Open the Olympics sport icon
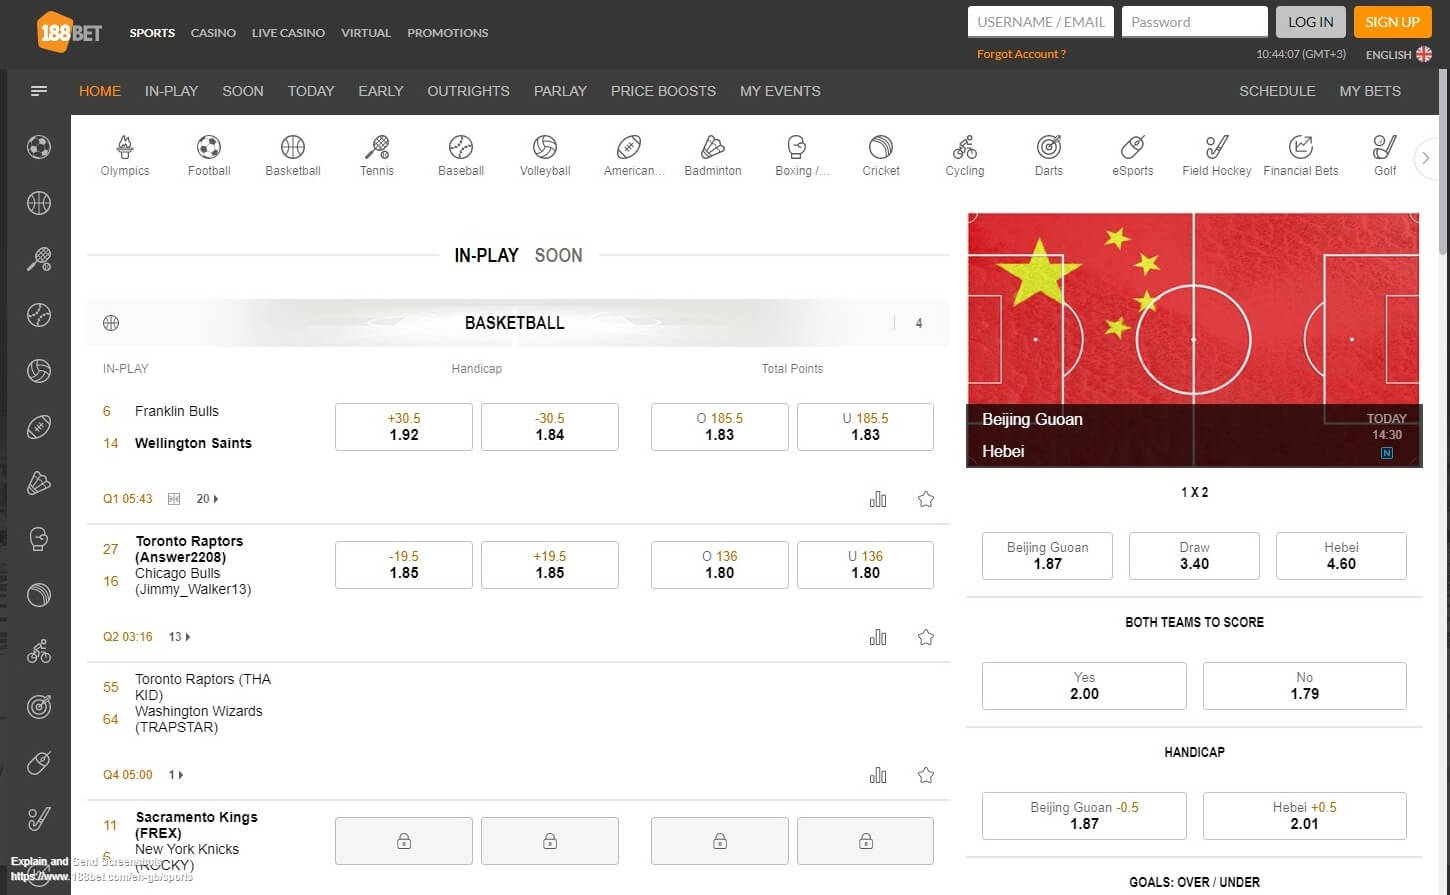1450x895 pixels. (x=125, y=156)
